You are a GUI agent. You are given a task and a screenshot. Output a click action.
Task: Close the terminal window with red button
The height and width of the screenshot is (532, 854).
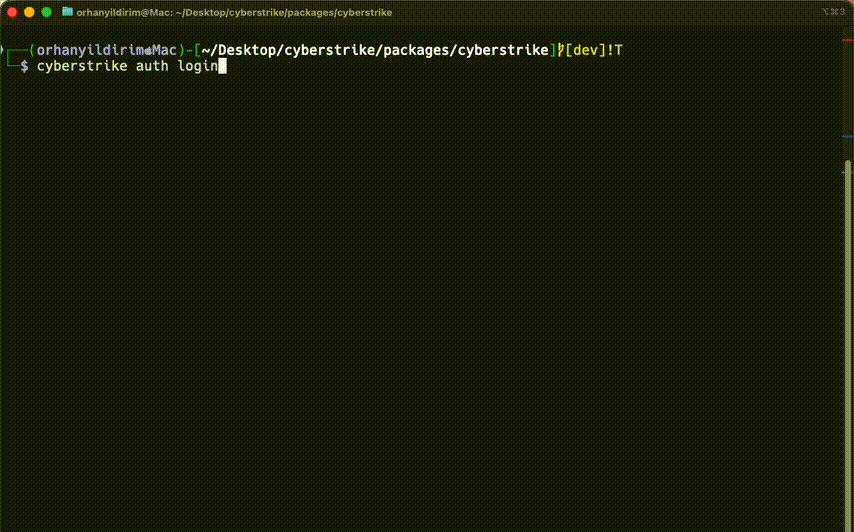(x=12, y=12)
